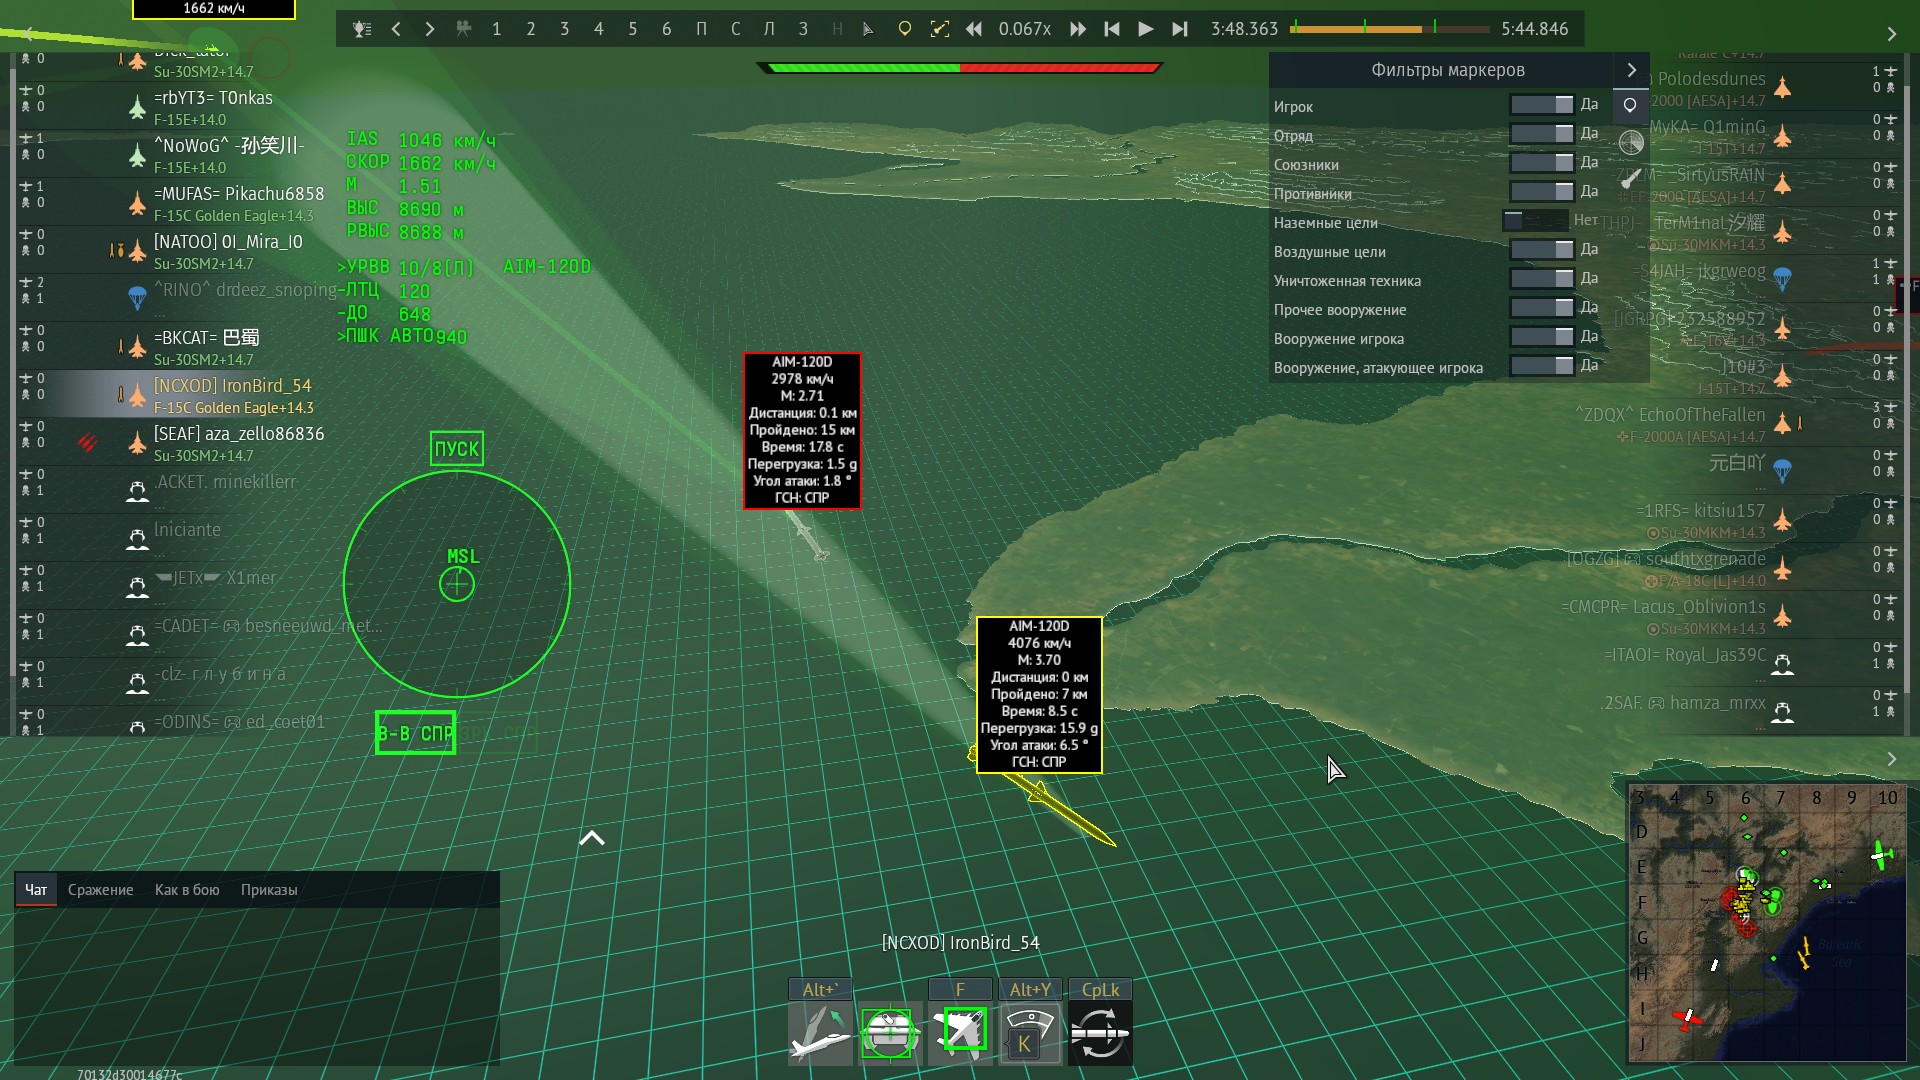The width and height of the screenshot is (1920, 1080).
Task: Expand right panel using top-right chevron
Action: [x=1891, y=34]
